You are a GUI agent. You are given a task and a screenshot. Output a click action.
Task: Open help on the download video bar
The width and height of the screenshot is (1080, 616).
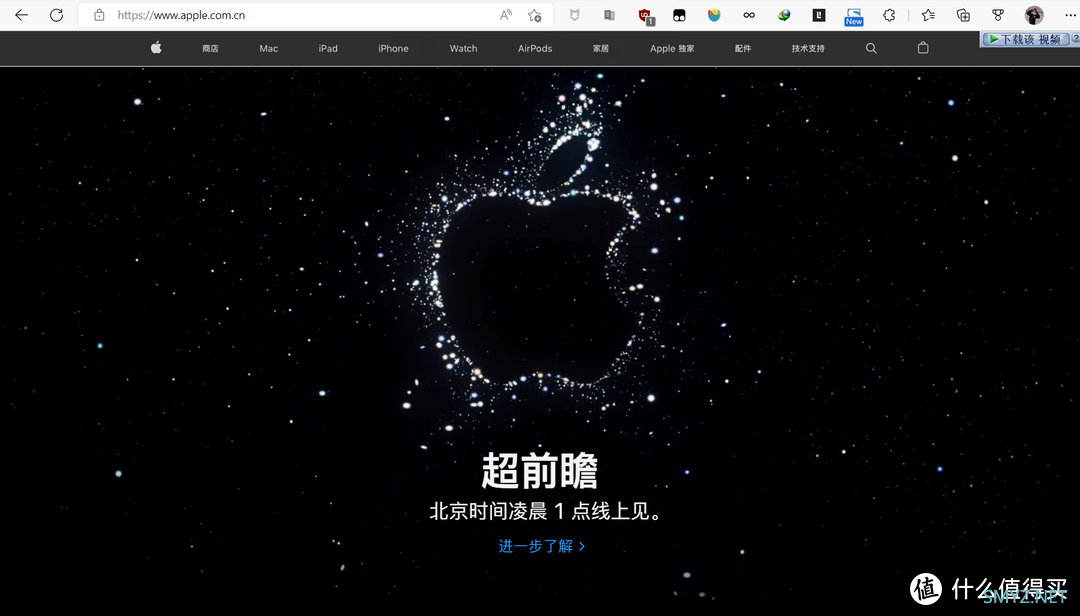pos(1075,39)
